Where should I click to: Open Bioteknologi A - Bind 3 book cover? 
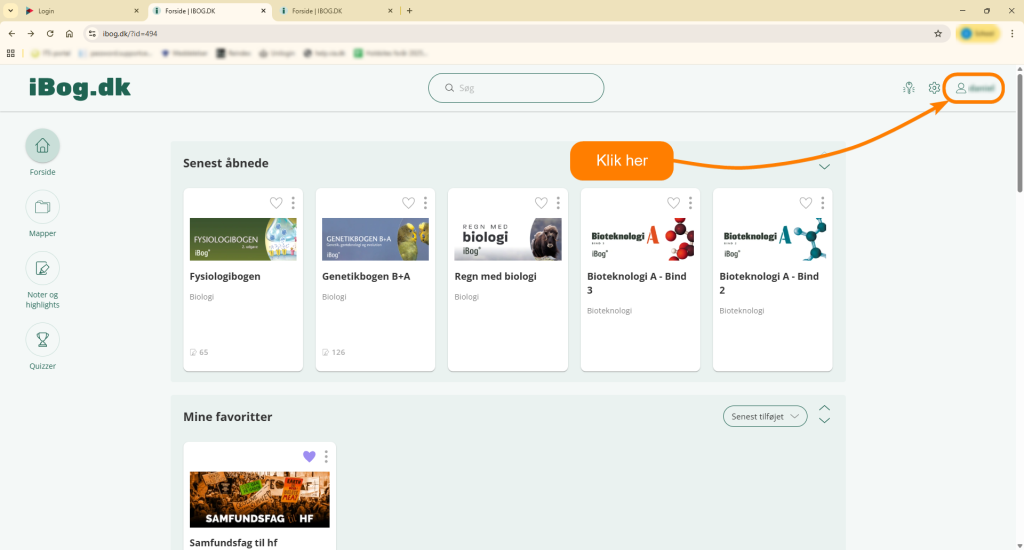click(640, 240)
